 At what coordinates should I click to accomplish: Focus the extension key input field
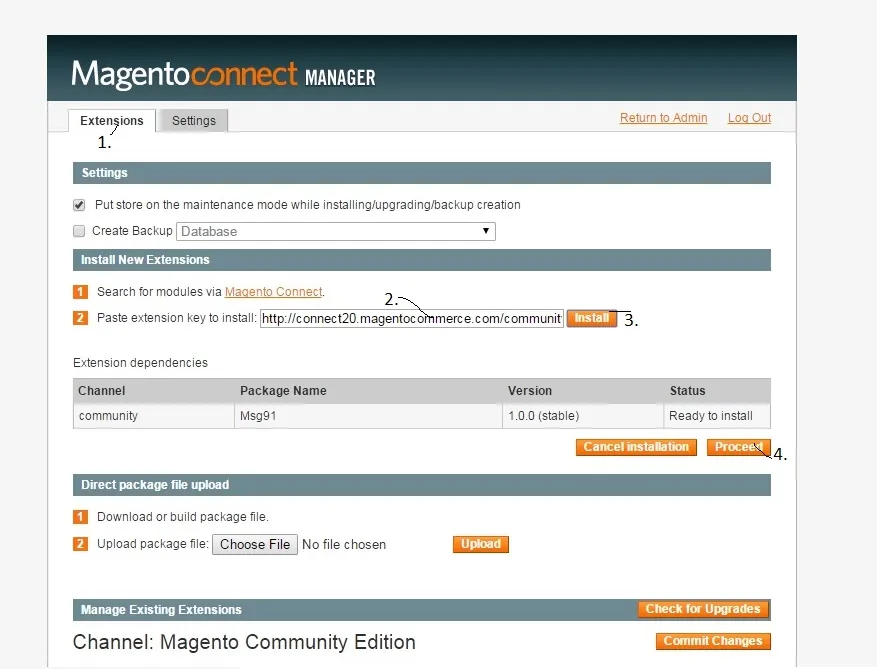tap(412, 318)
